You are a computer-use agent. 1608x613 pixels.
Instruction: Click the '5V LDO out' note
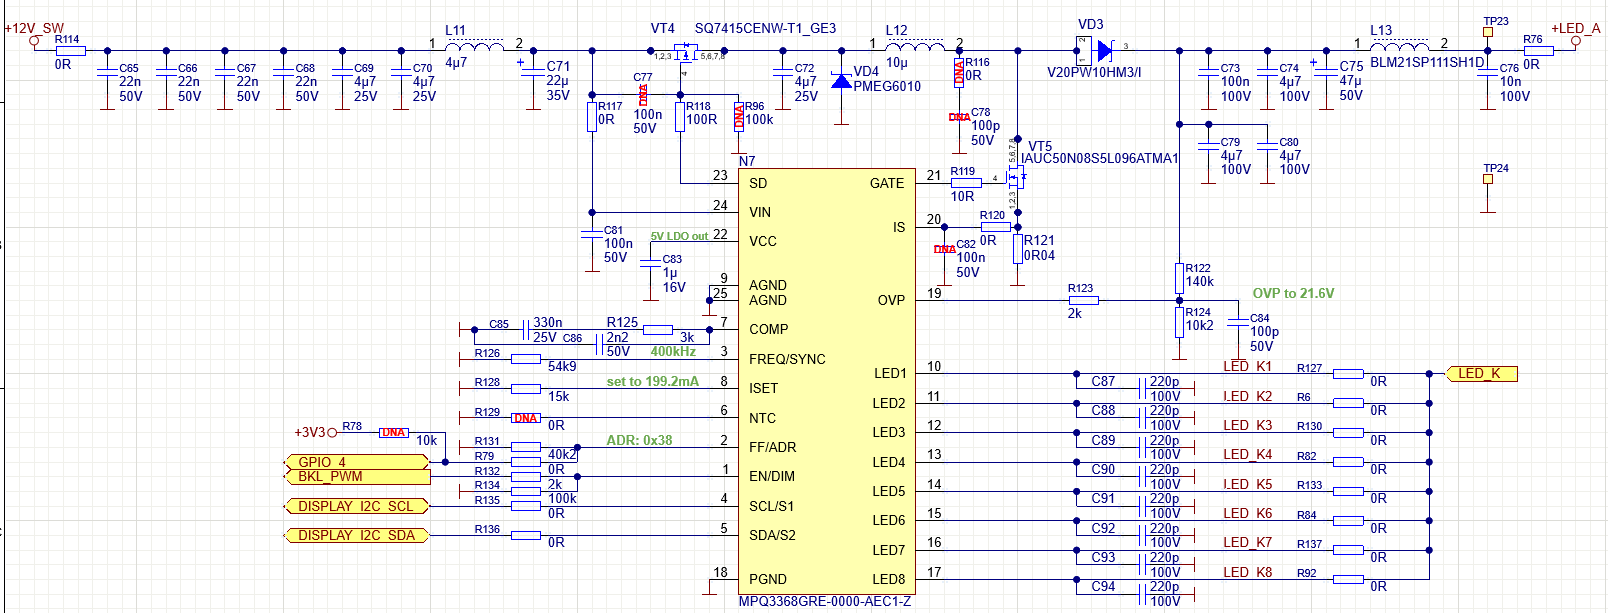coord(679,236)
